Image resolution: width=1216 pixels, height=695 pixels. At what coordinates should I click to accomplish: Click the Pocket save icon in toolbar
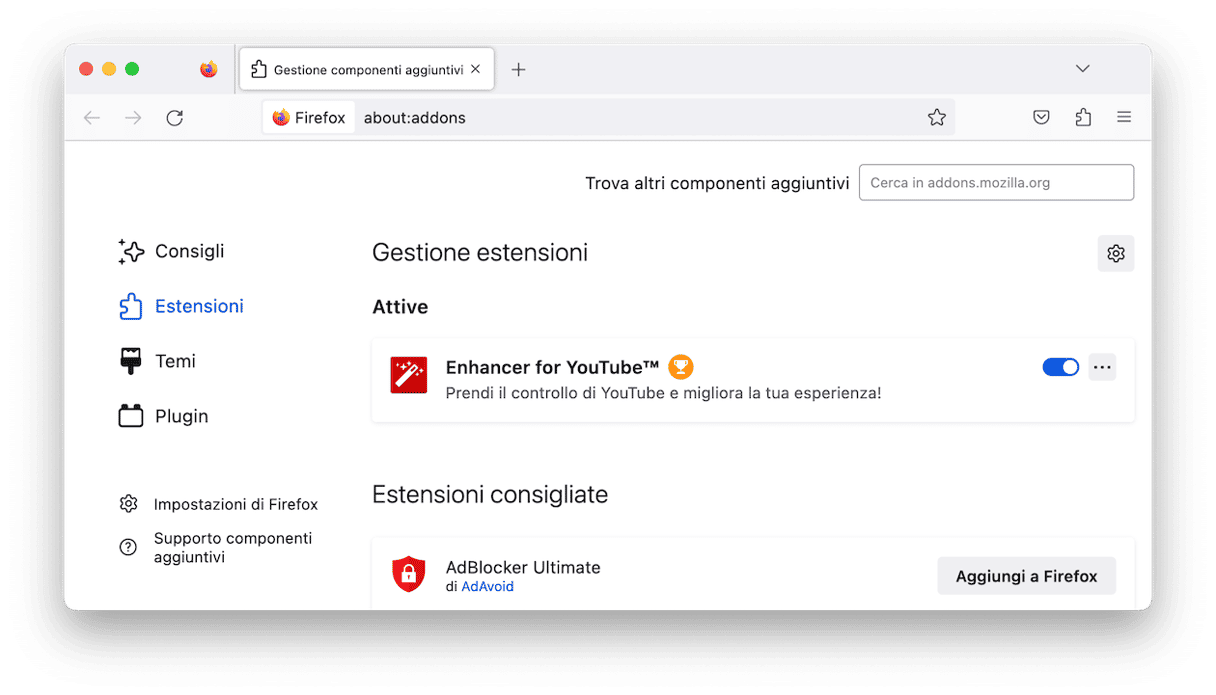1041,118
